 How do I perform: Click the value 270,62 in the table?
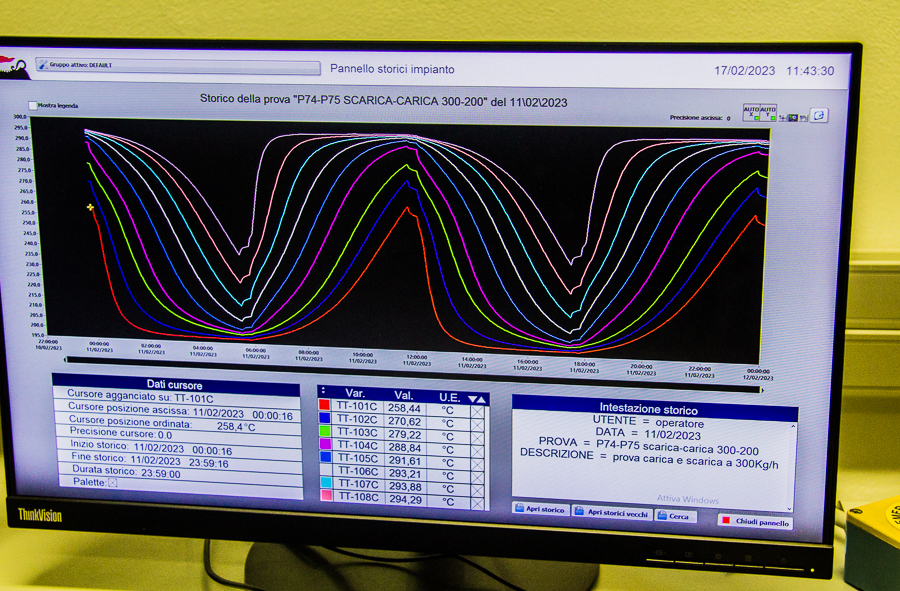(405, 421)
